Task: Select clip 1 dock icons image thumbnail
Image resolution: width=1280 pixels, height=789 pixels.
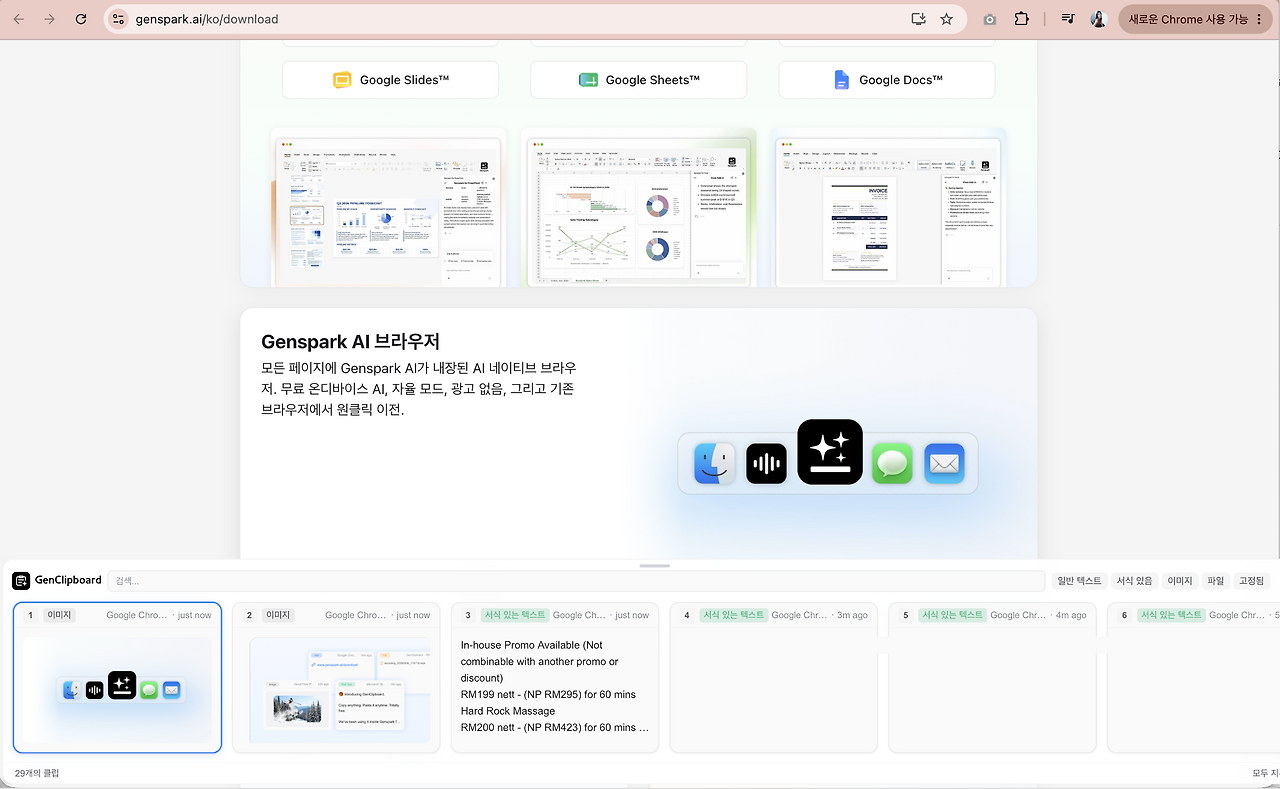Action: (x=117, y=690)
